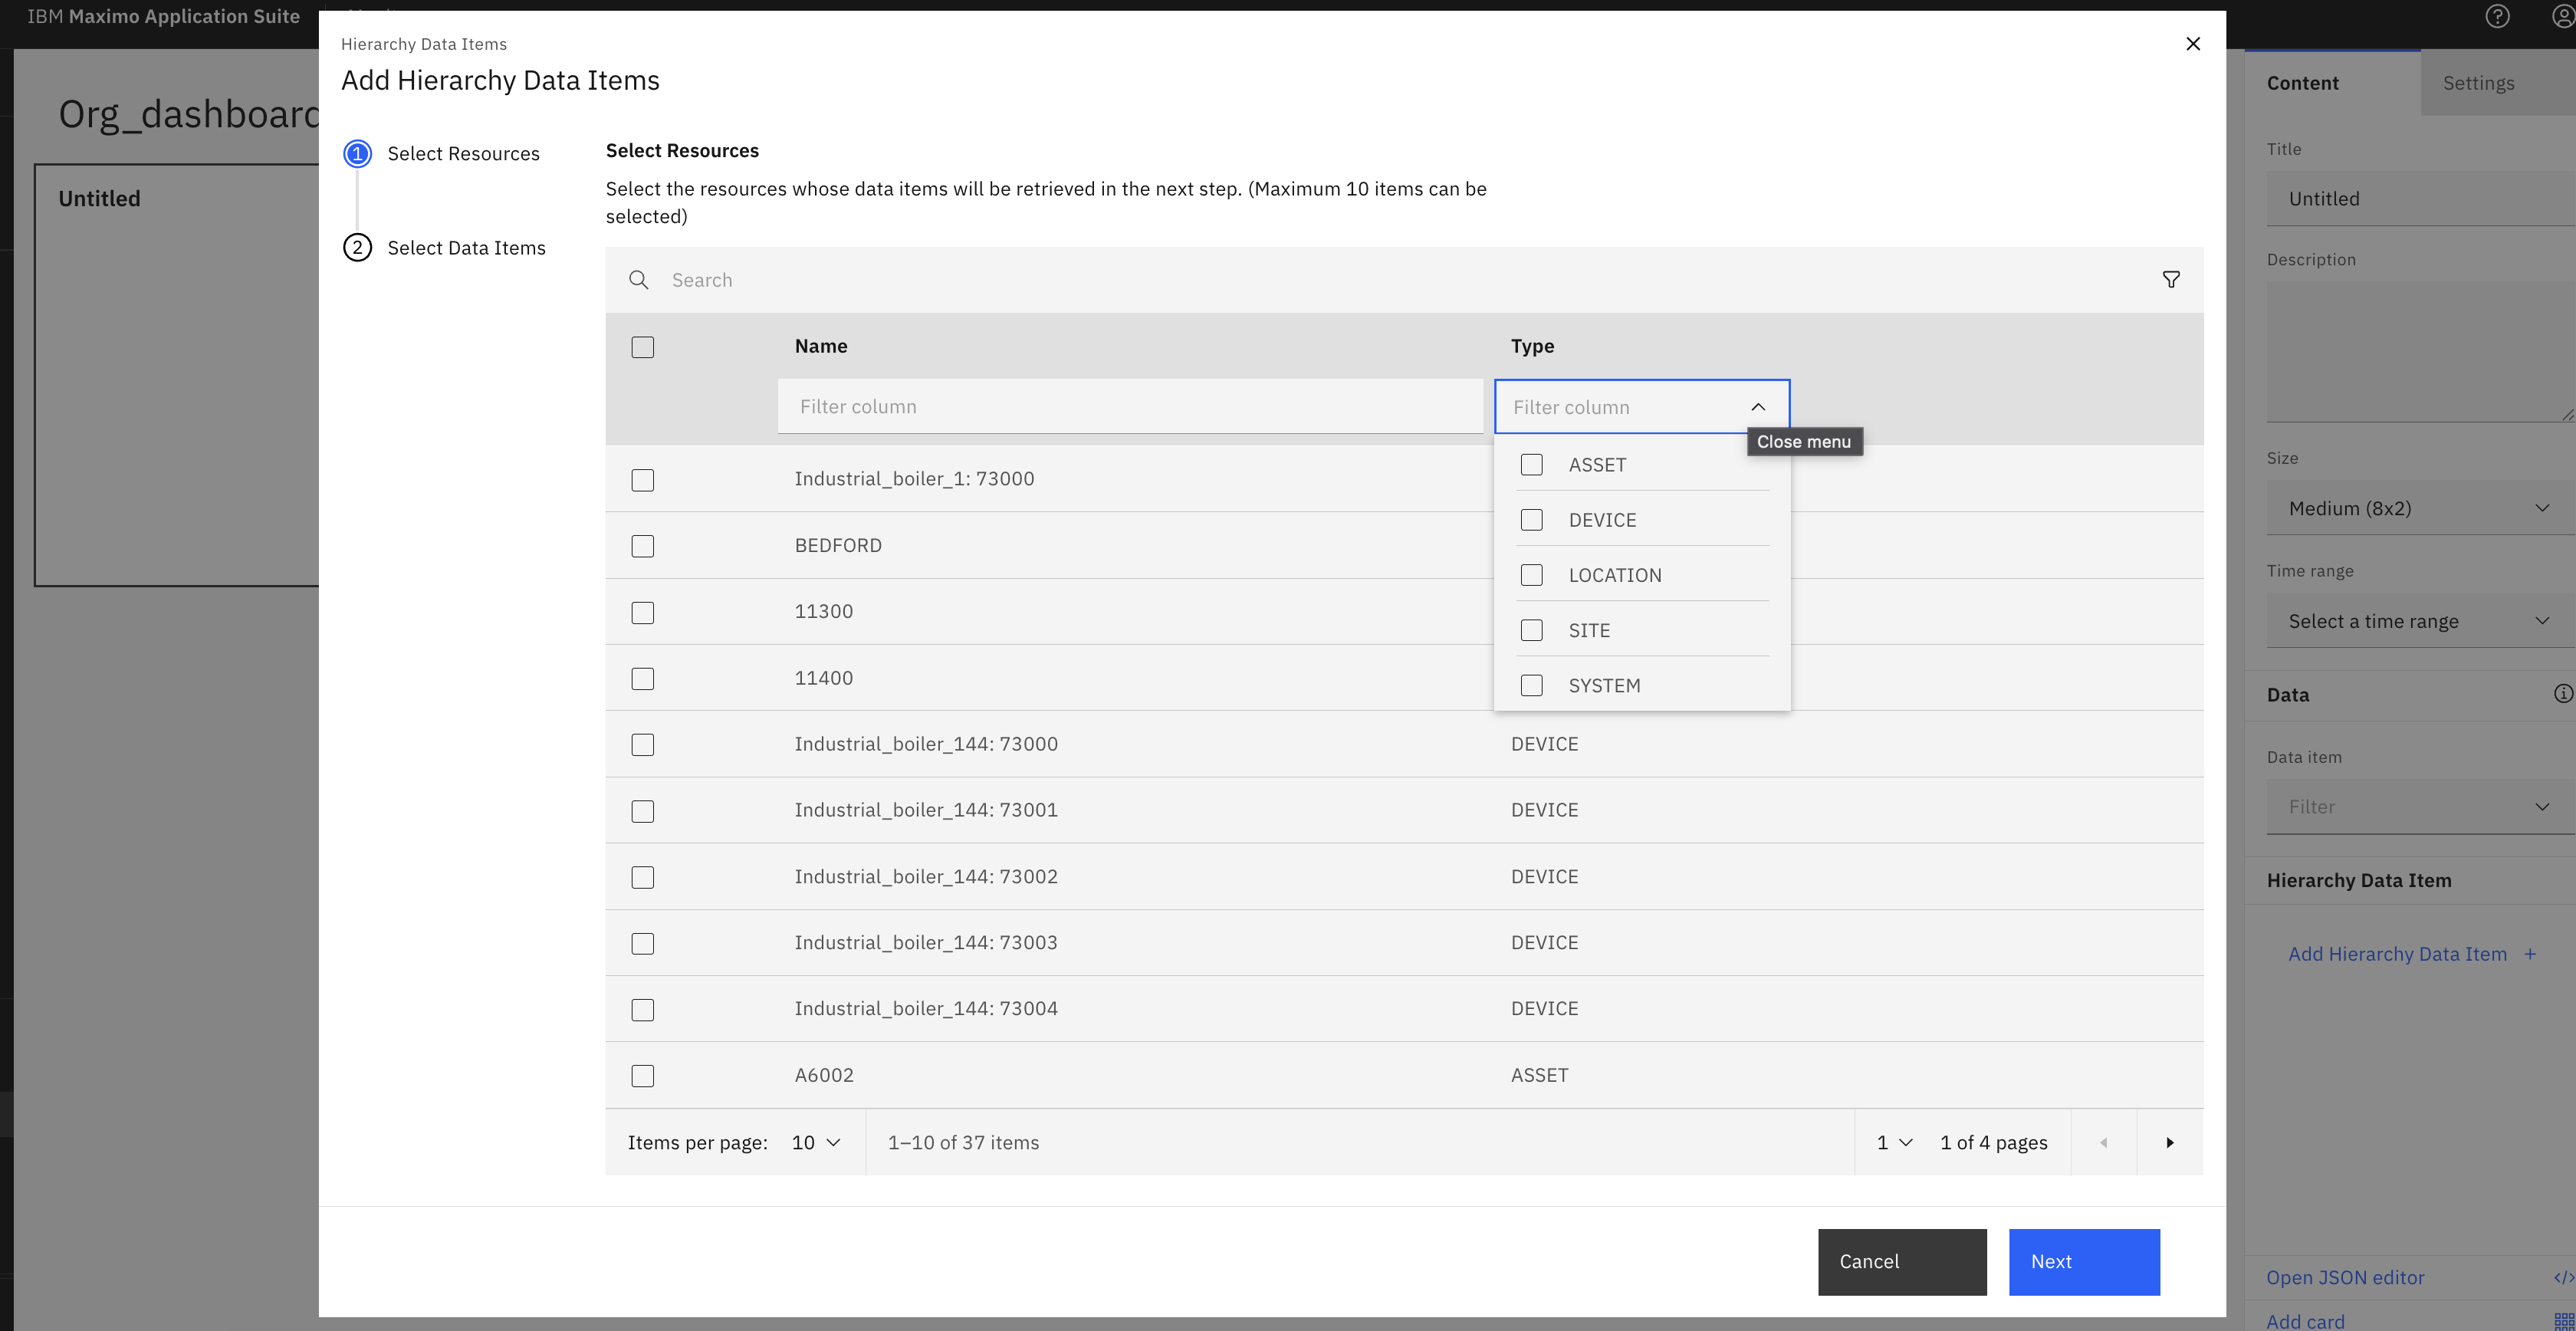Filter Type by SYSTEM option

point(1642,685)
